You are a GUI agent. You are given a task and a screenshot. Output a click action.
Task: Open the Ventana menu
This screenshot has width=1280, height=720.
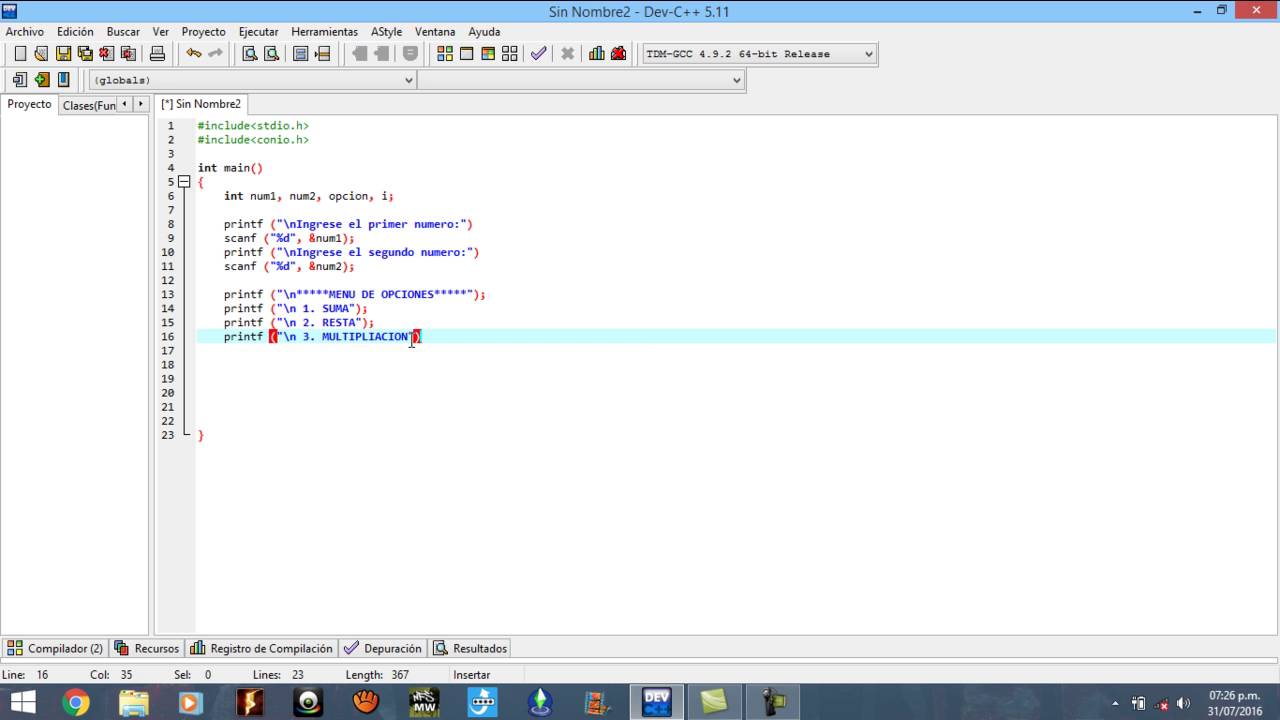coord(435,32)
